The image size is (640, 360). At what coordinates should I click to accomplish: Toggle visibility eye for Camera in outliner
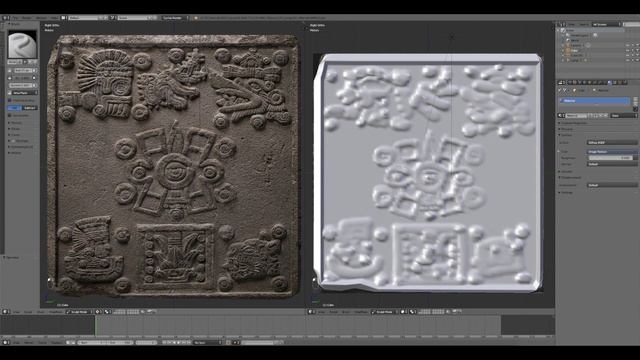pyautogui.click(x=628, y=45)
